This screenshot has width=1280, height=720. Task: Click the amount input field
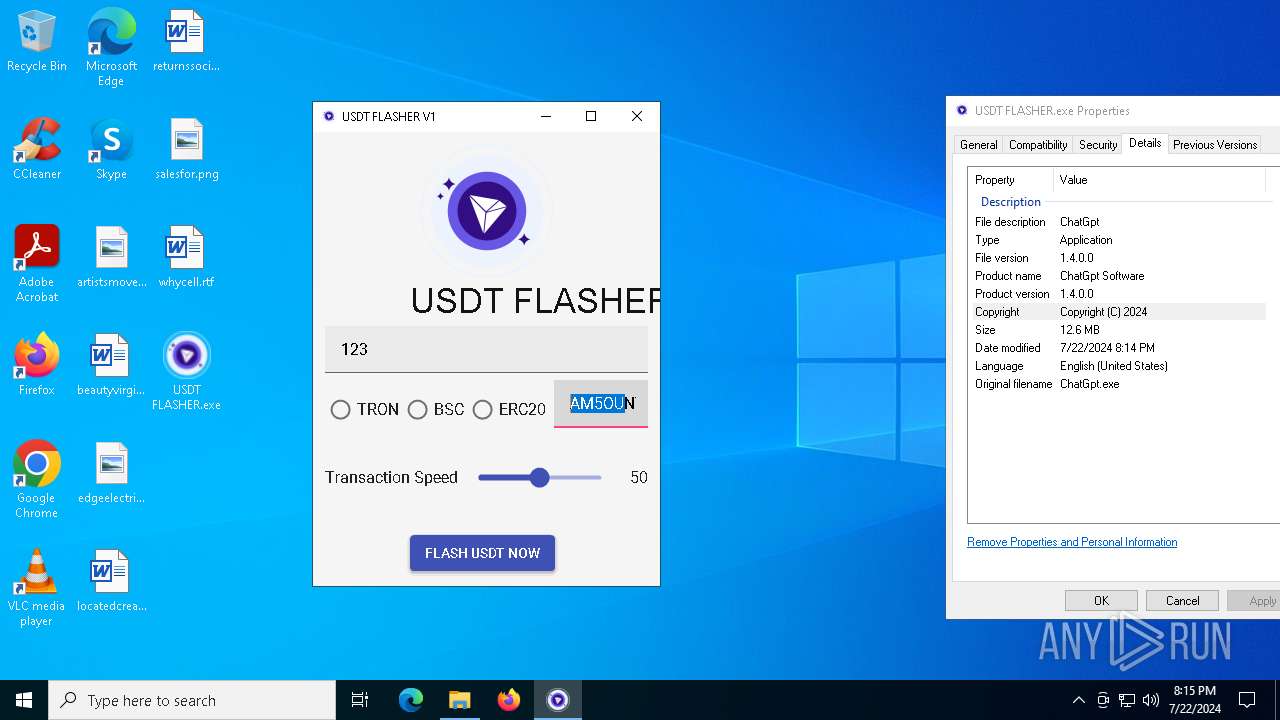[x=601, y=404]
